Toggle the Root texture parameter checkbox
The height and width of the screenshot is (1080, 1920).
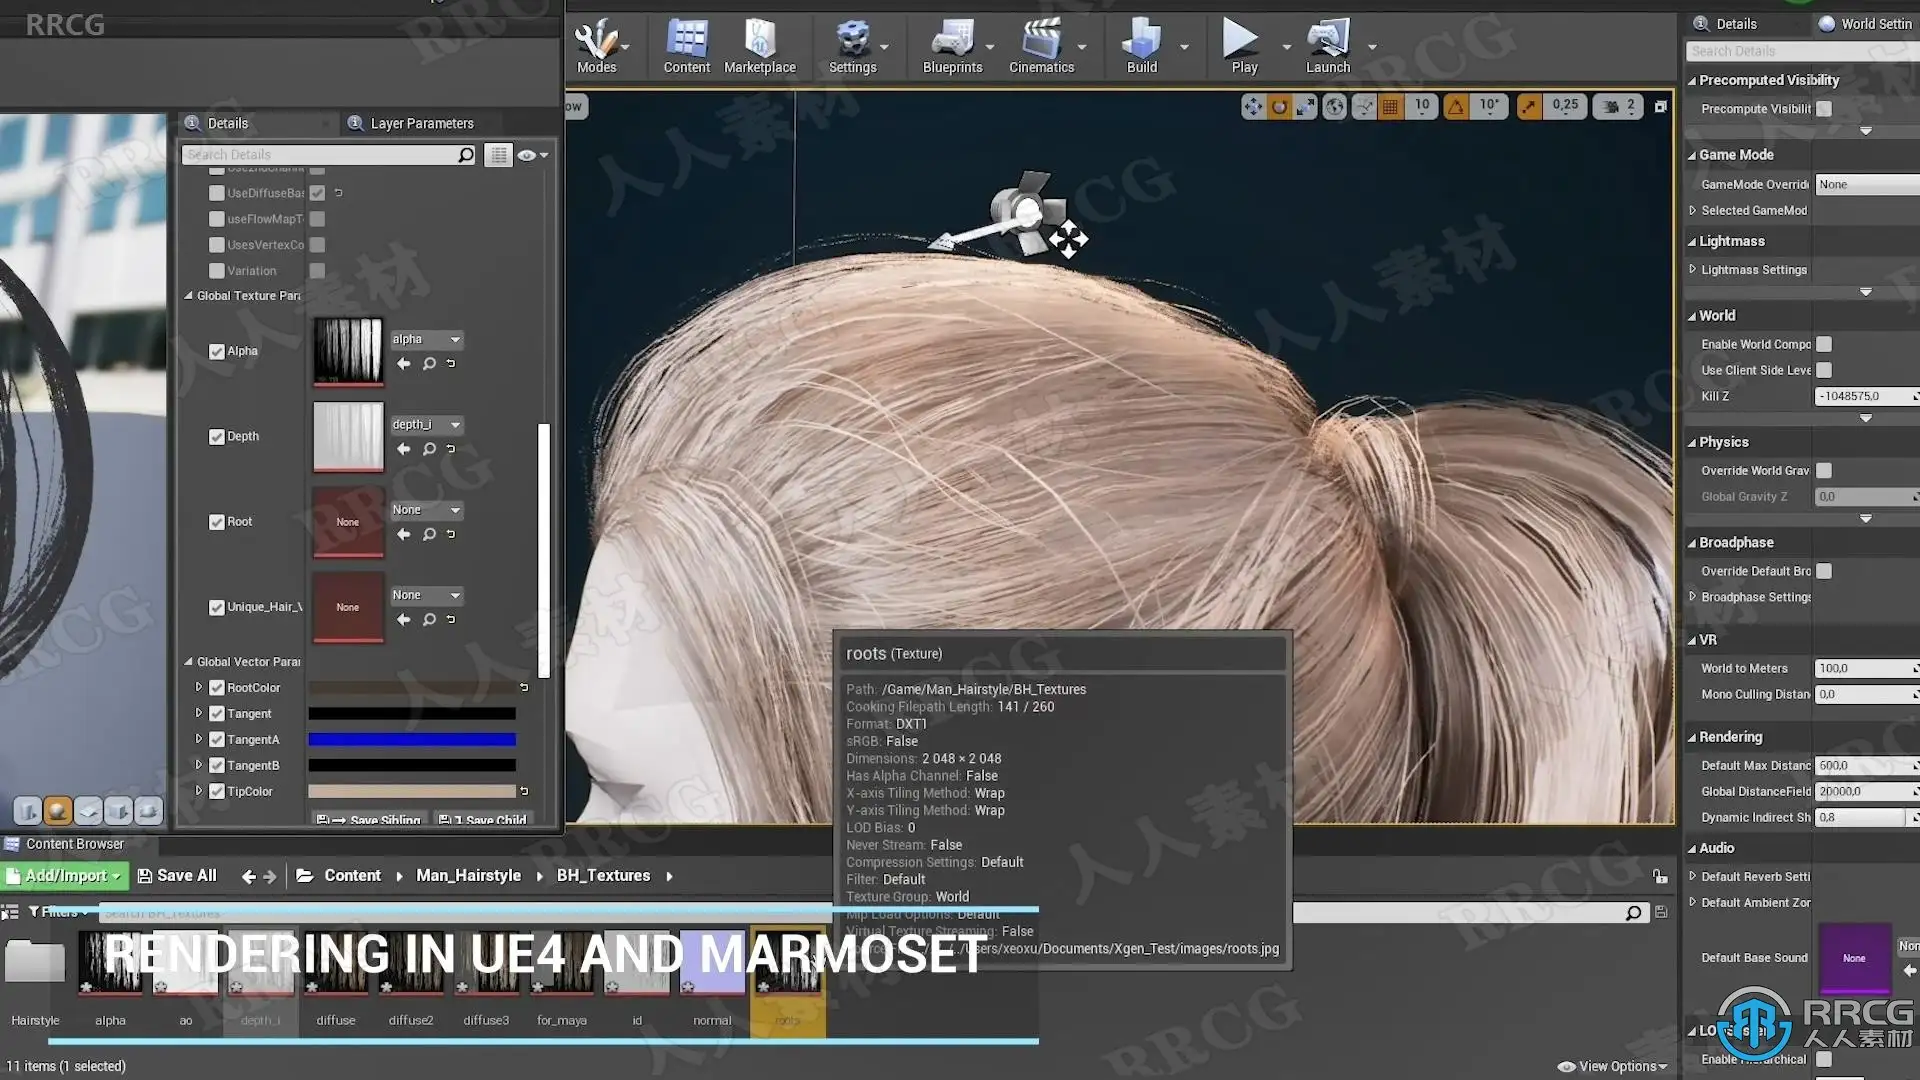coord(216,522)
